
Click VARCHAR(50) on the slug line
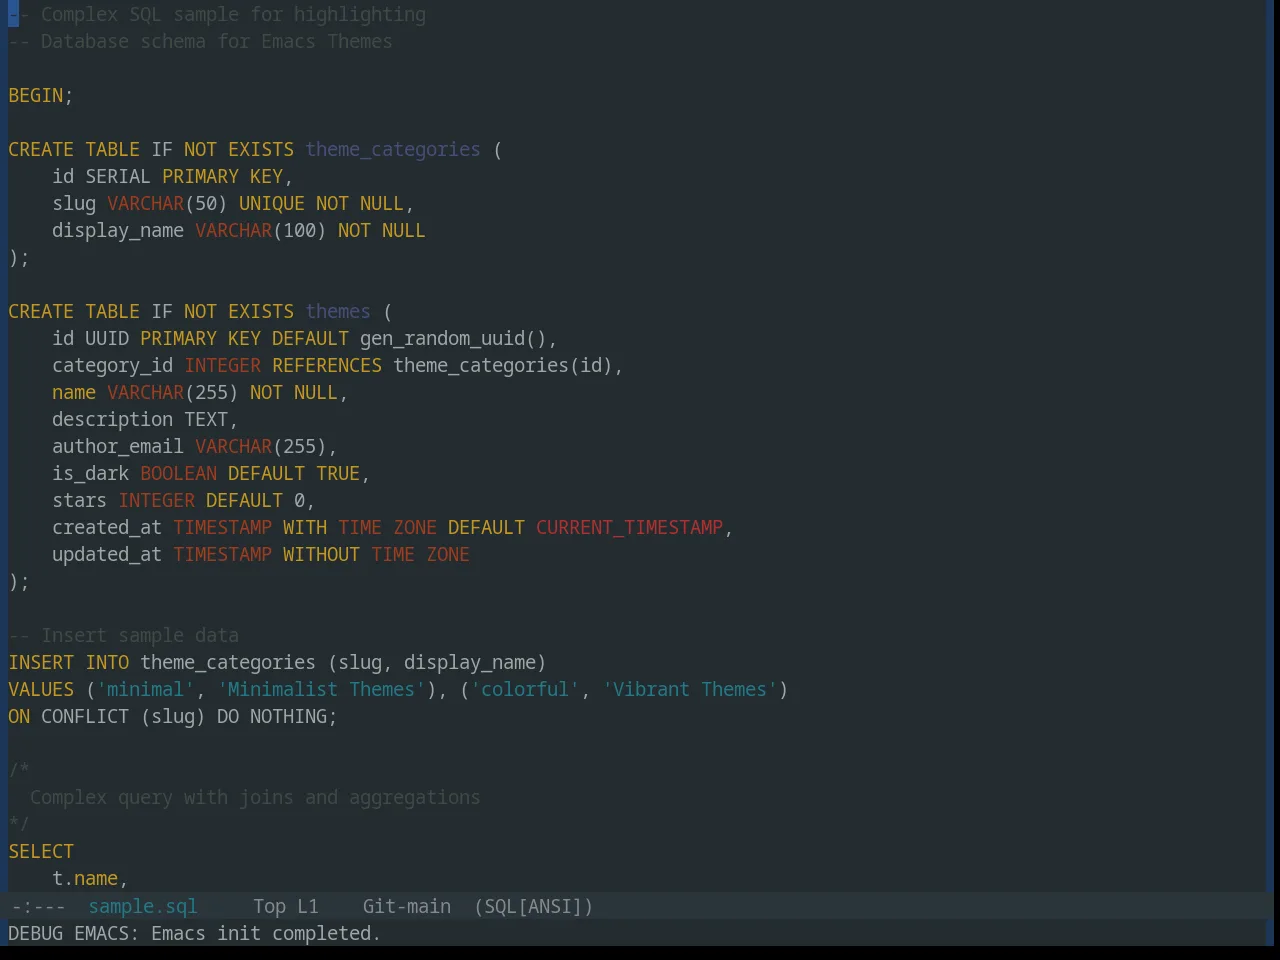click(167, 204)
